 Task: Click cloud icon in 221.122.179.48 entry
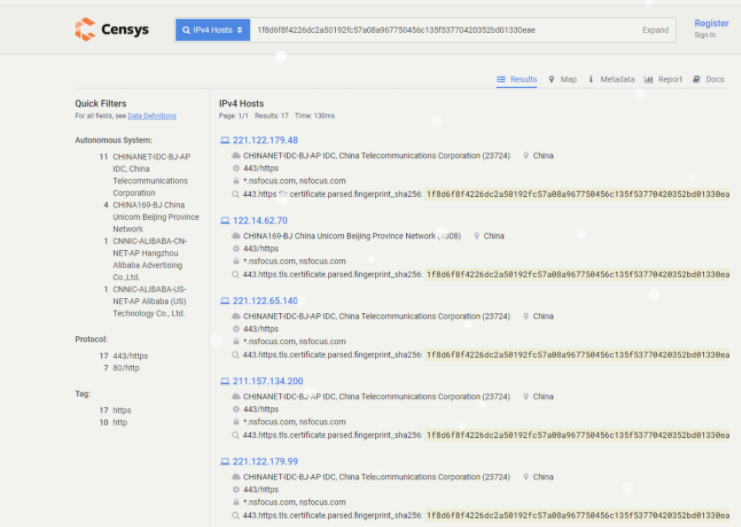click(236, 156)
